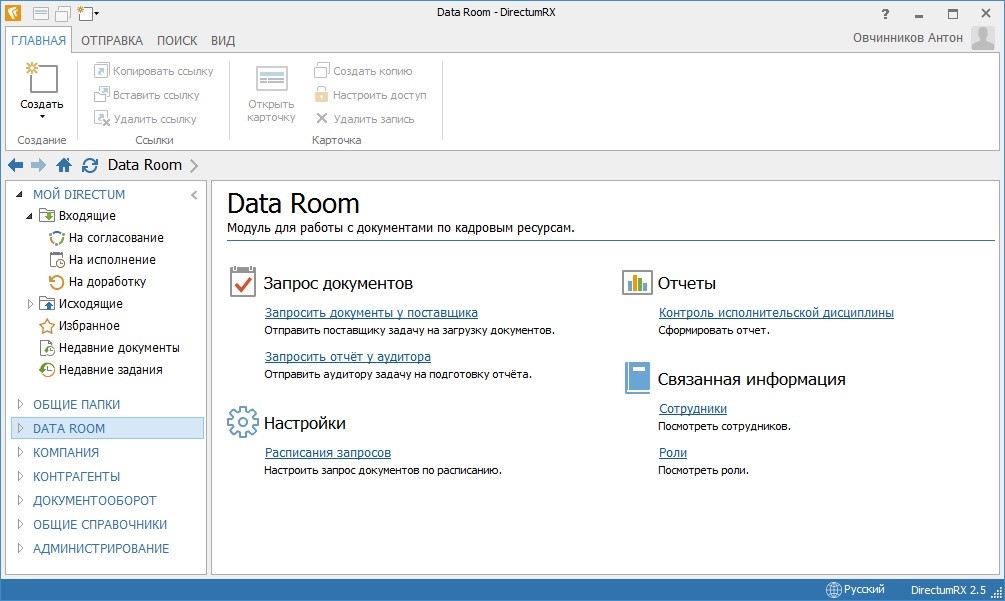Click the Запрос документов checklist icon
Screen dimensions: 1005x601
(x=243, y=282)
